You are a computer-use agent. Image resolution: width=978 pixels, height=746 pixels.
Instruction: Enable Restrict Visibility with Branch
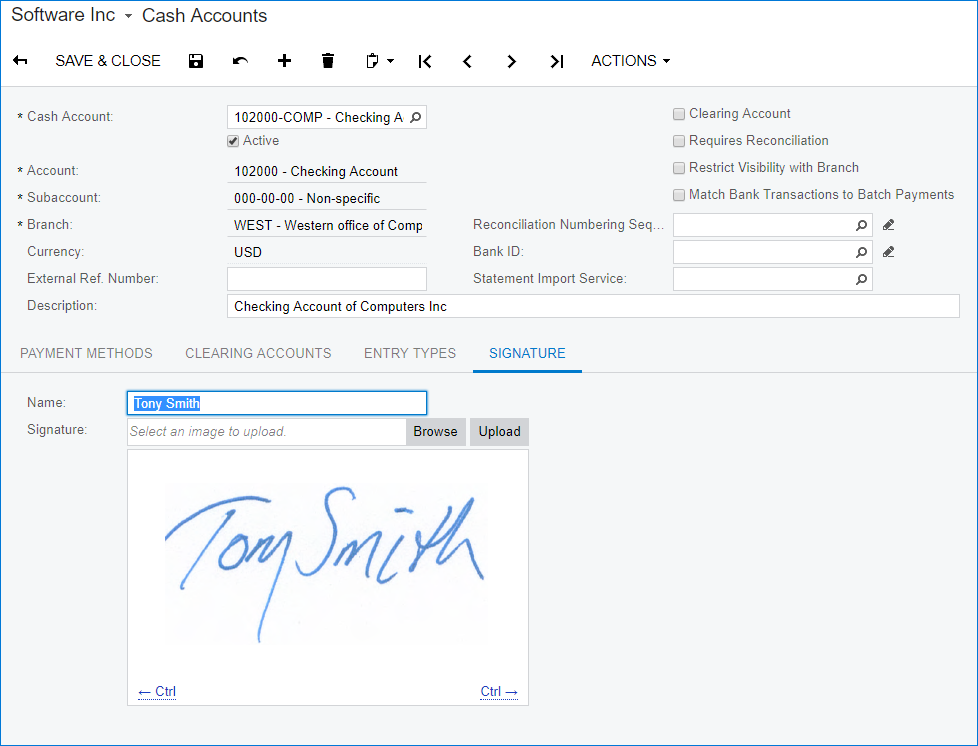click(x=679, y=168)
